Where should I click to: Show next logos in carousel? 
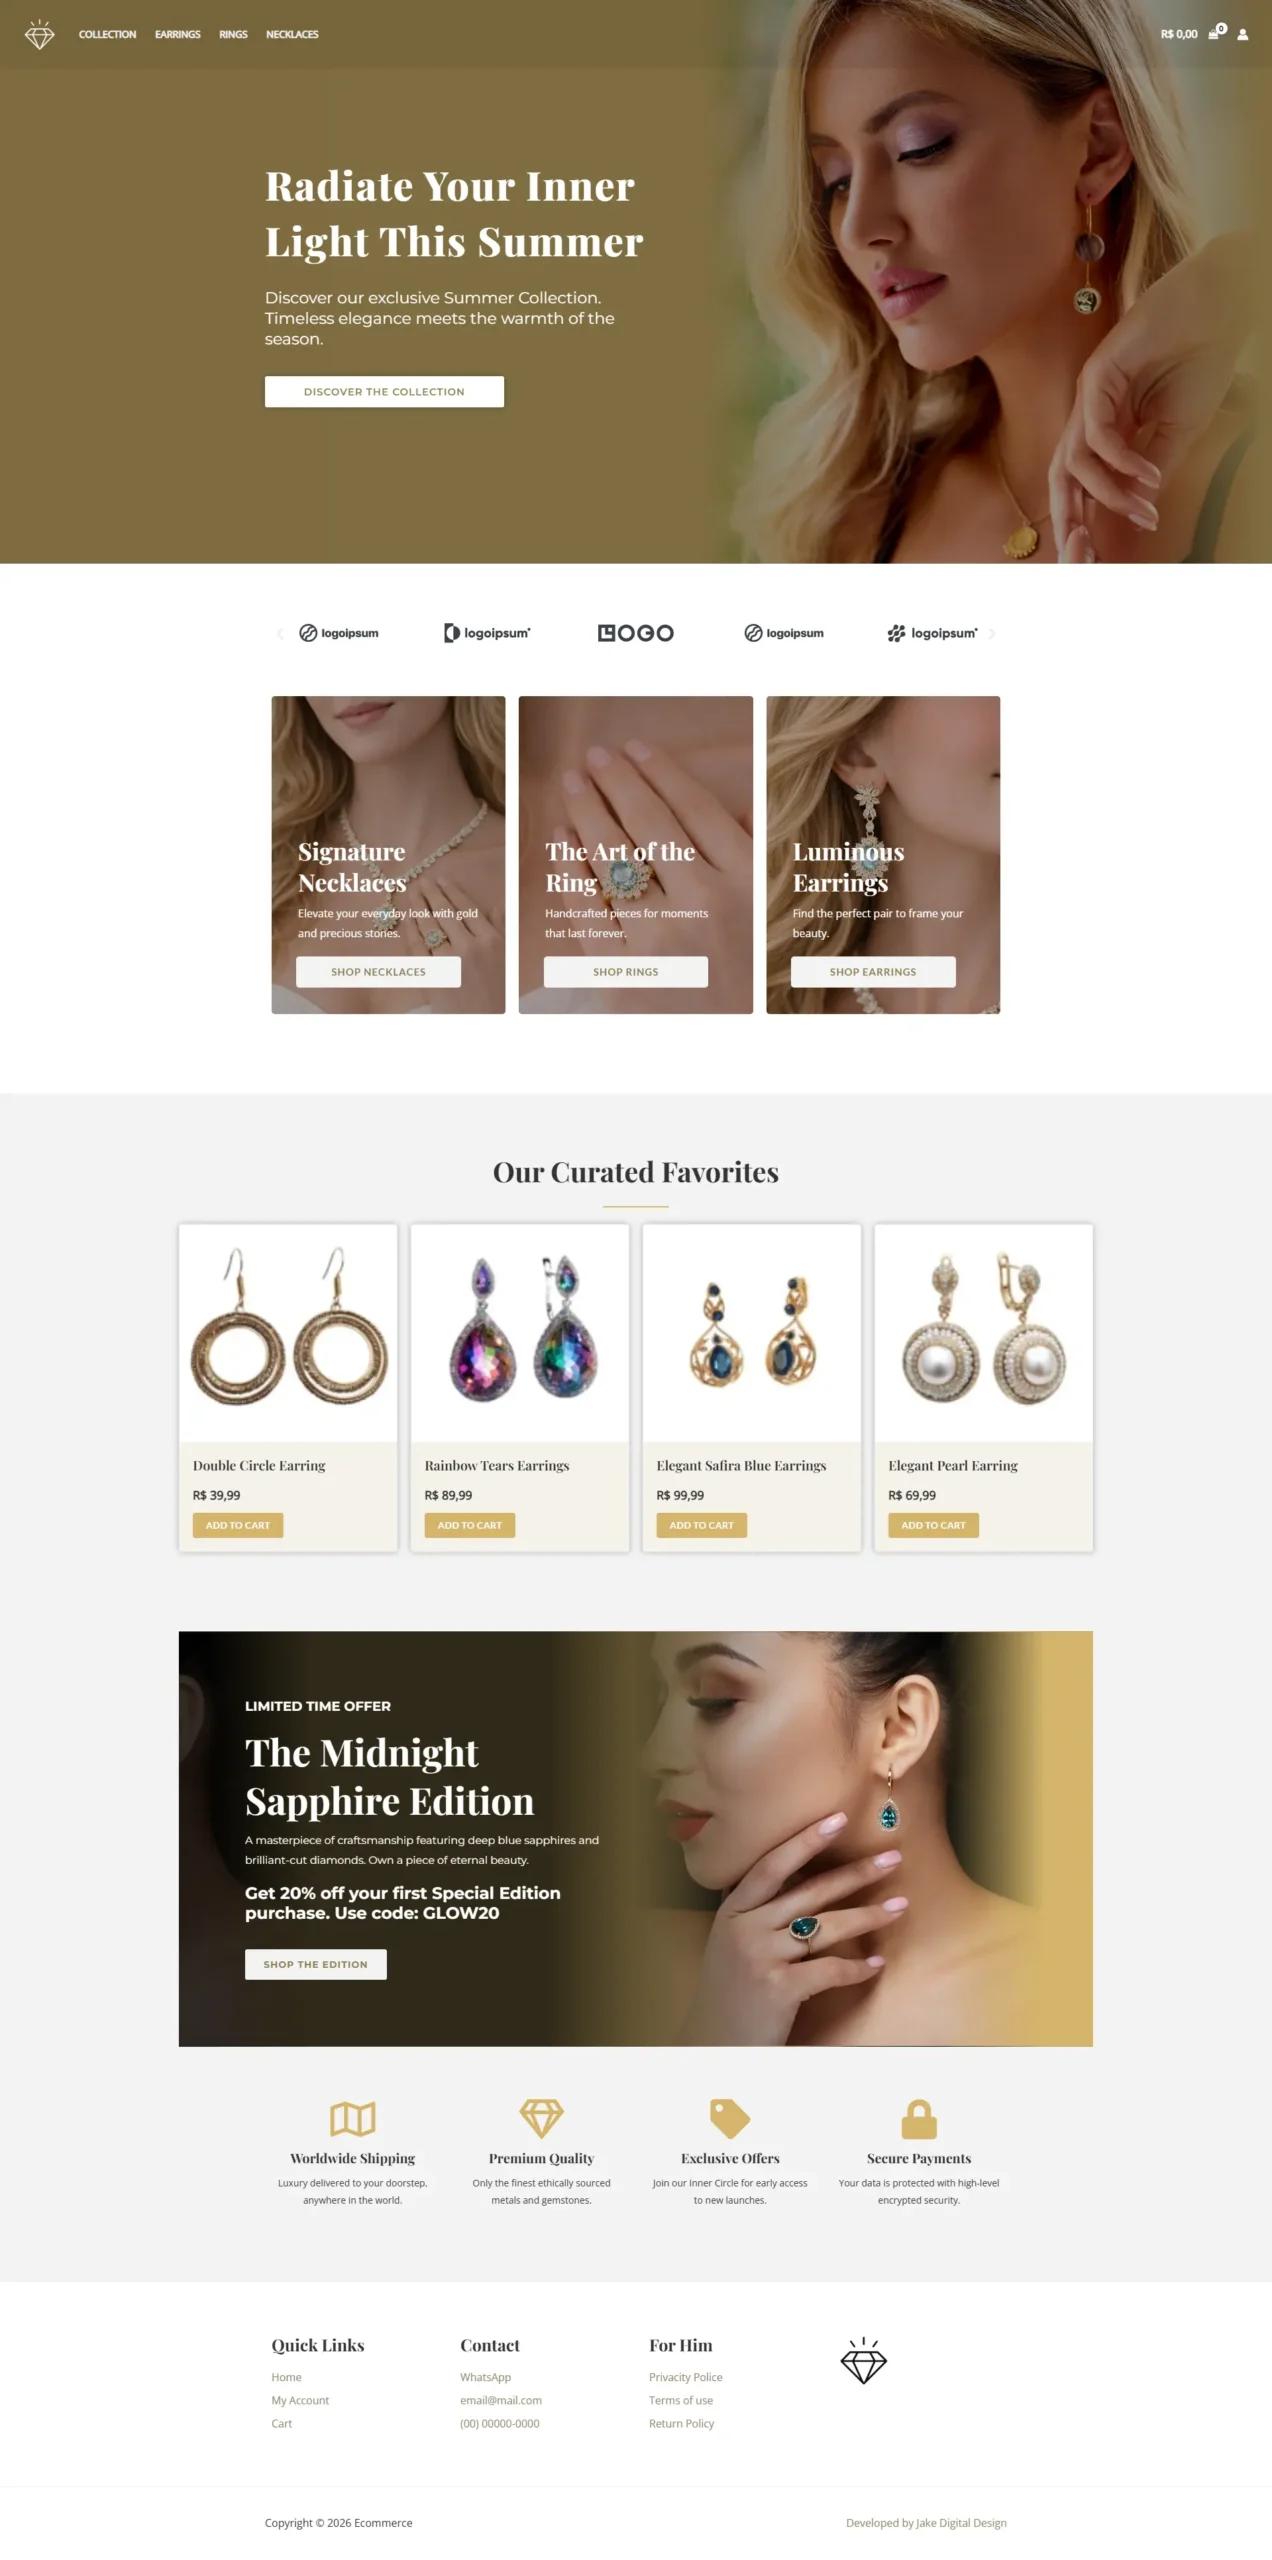click(992, 633)
